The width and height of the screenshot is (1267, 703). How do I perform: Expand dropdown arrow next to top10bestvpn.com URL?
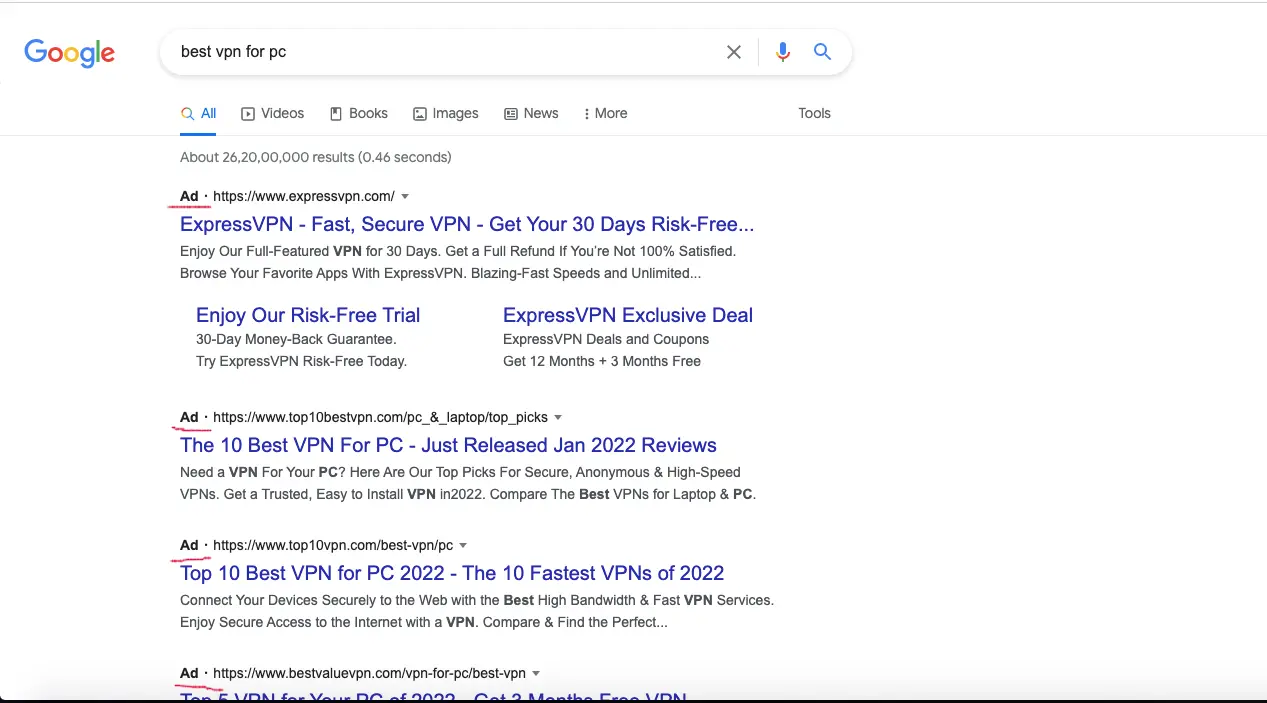[558, 417]
